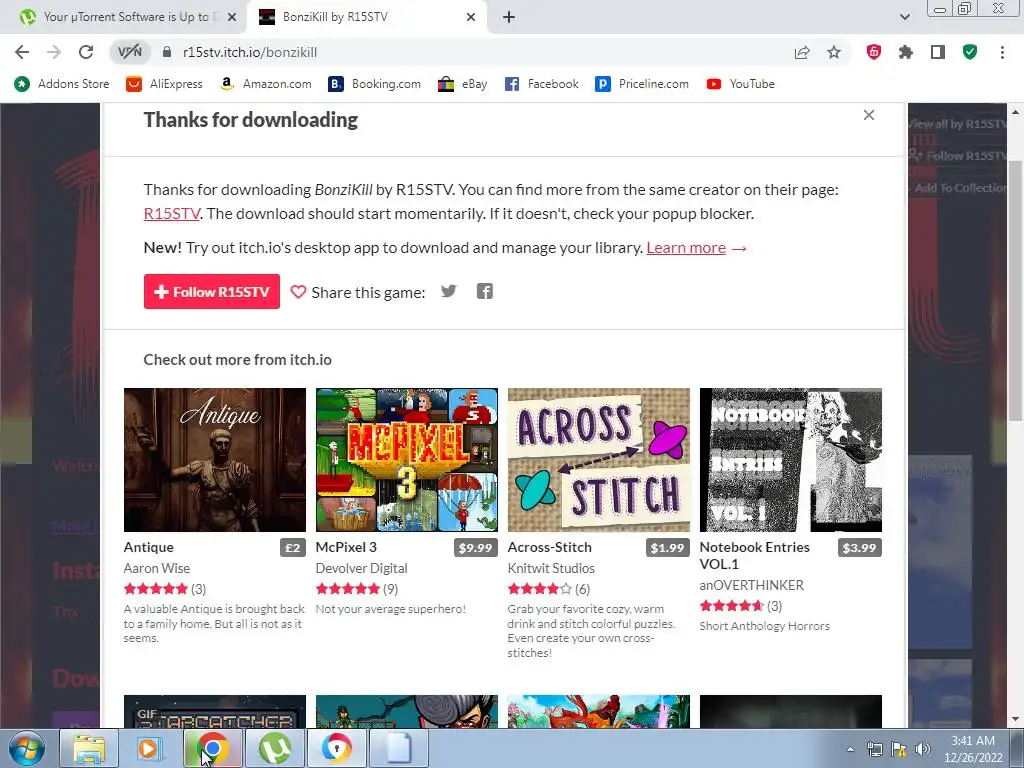Viewport: 1024px width, 768px height.
Task: Open the R15STV creator page link
Action: click(x=171, y=214)
